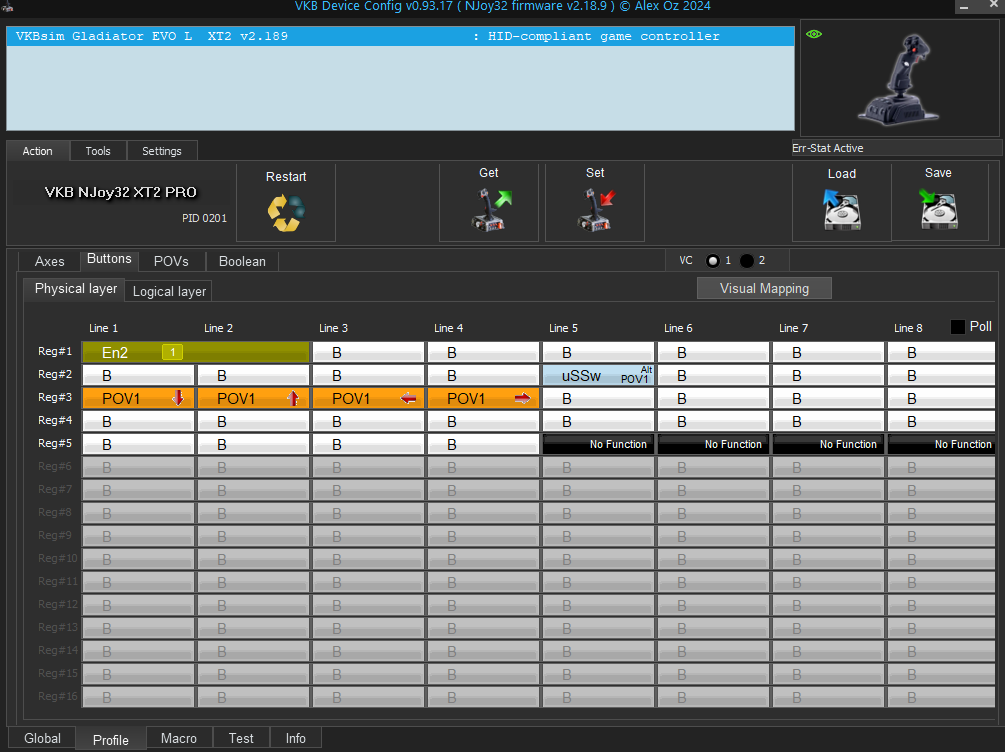Click the POV1 left arrow cell
The height and width of the screenshot is (752, 1005).
pyautogui.click(x=369, y=398)
